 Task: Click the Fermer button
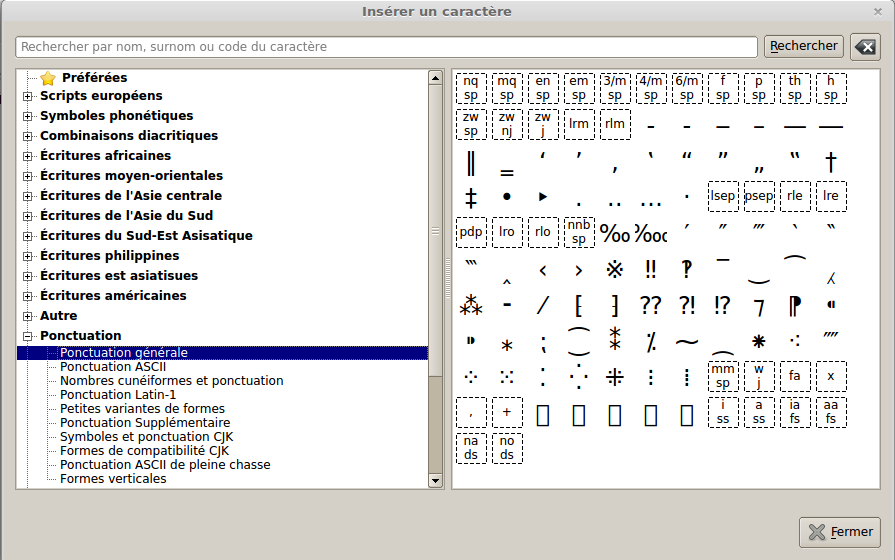coord(840,532)
